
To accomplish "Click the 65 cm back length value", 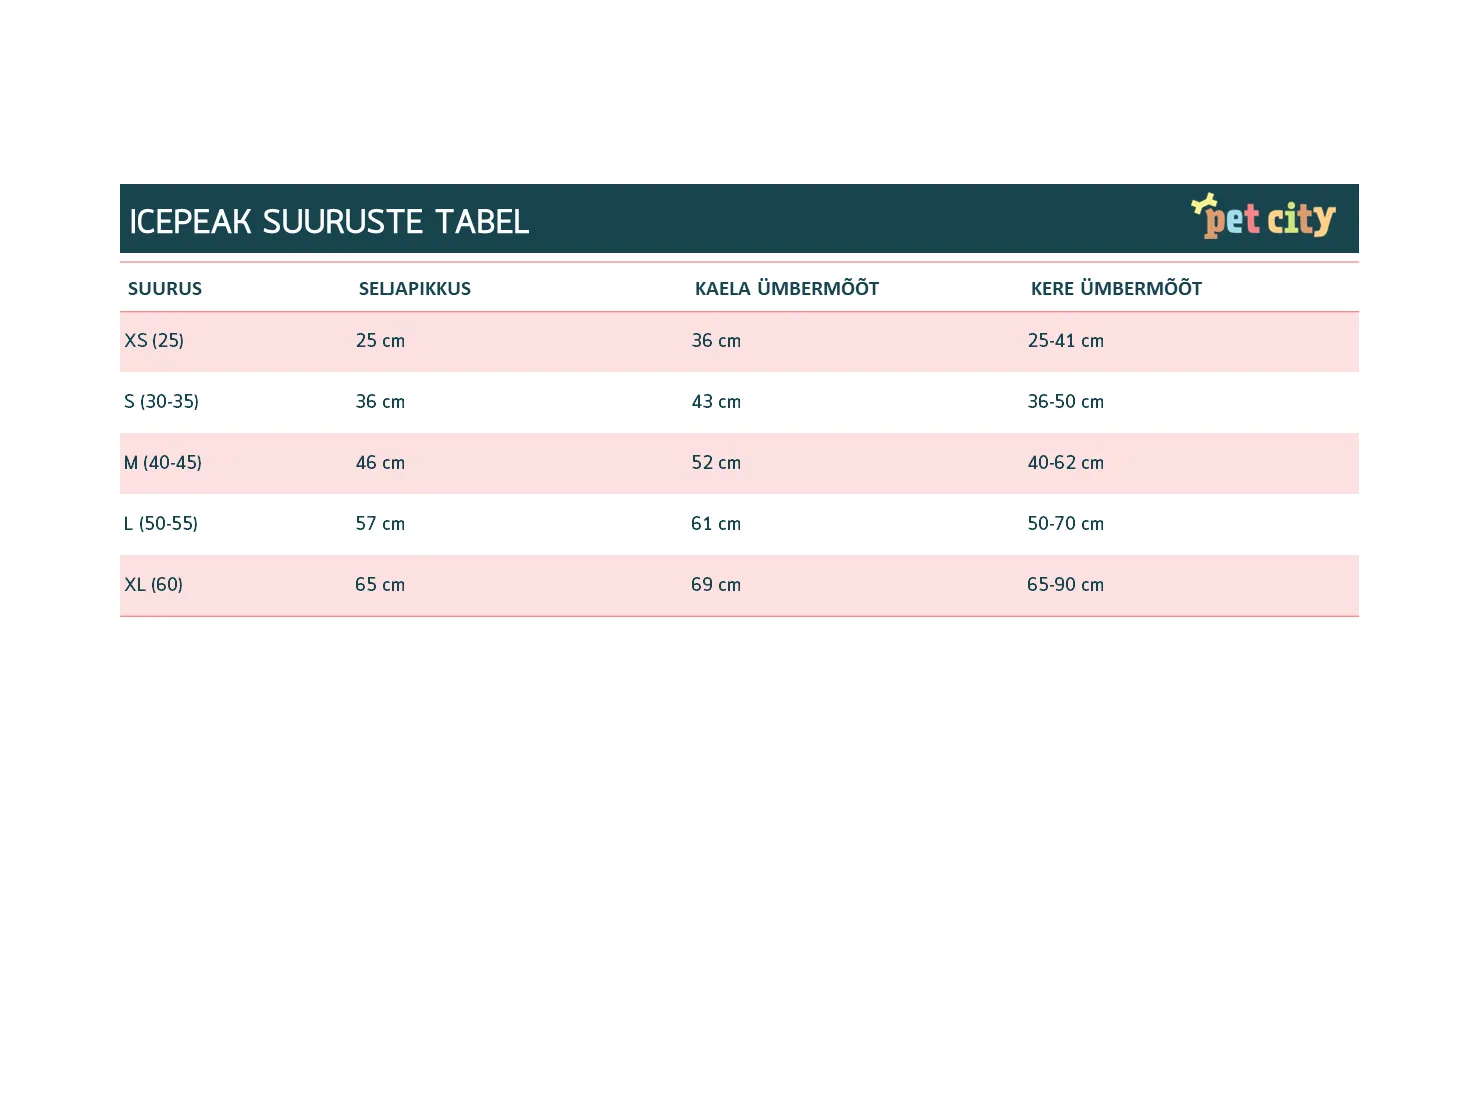I will [x=380, y=584].
